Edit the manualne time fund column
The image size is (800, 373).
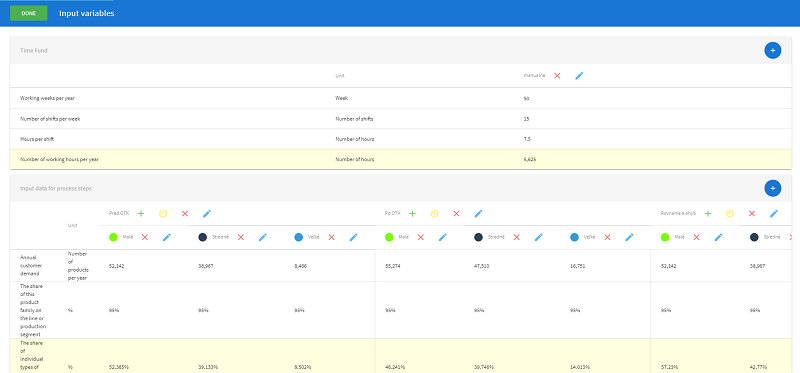[579, 76]
